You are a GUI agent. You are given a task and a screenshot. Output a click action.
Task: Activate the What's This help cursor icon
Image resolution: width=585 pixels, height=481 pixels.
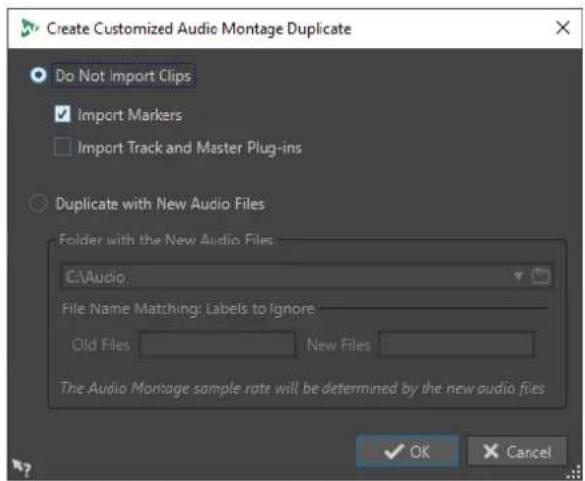(21, 467)
